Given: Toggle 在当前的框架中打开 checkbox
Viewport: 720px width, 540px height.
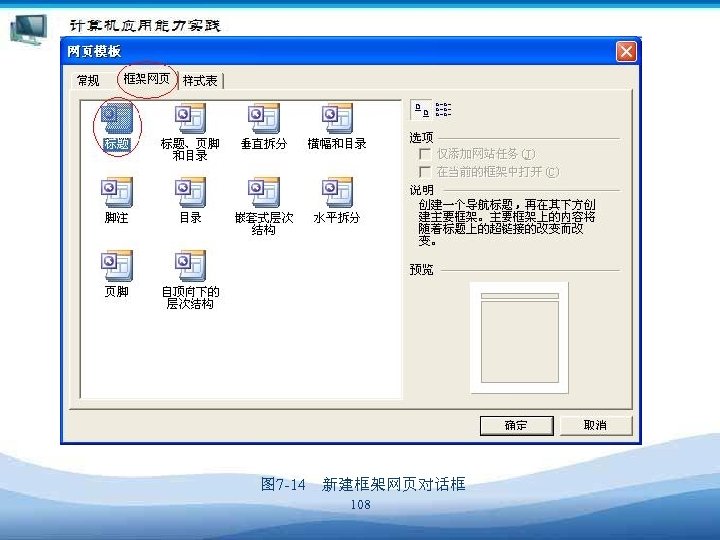Looking at the screenshot, I should [x=425, y=172].
